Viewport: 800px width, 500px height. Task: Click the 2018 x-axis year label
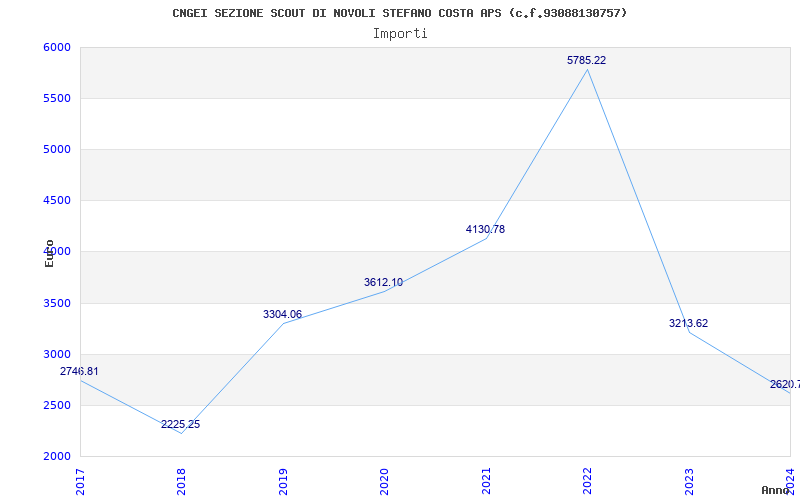tap(181, 481)
